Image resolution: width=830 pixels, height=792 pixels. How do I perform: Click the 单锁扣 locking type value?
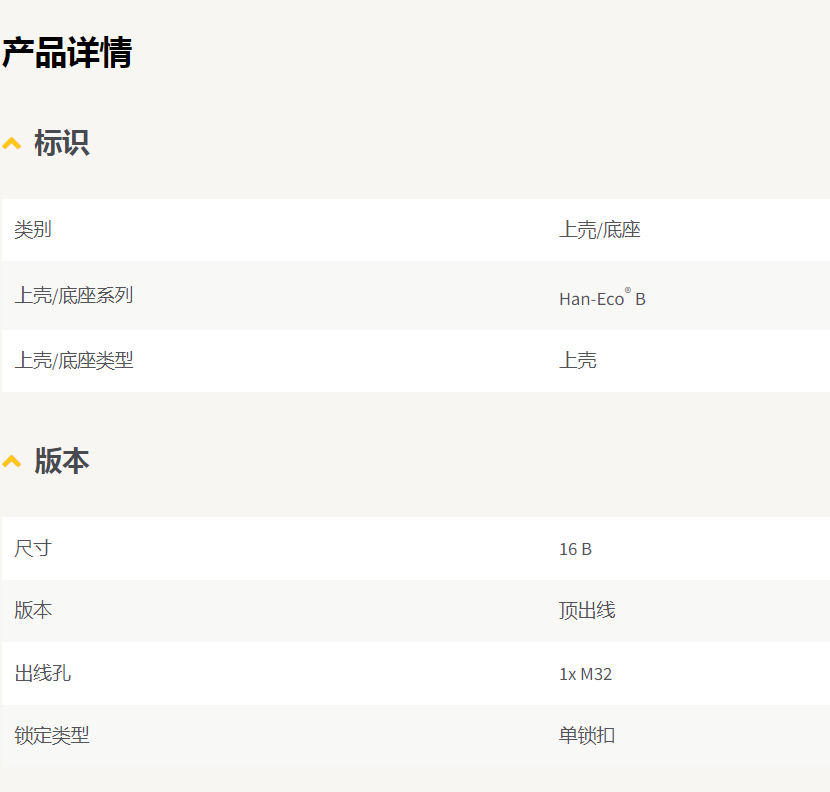[587, 736]
